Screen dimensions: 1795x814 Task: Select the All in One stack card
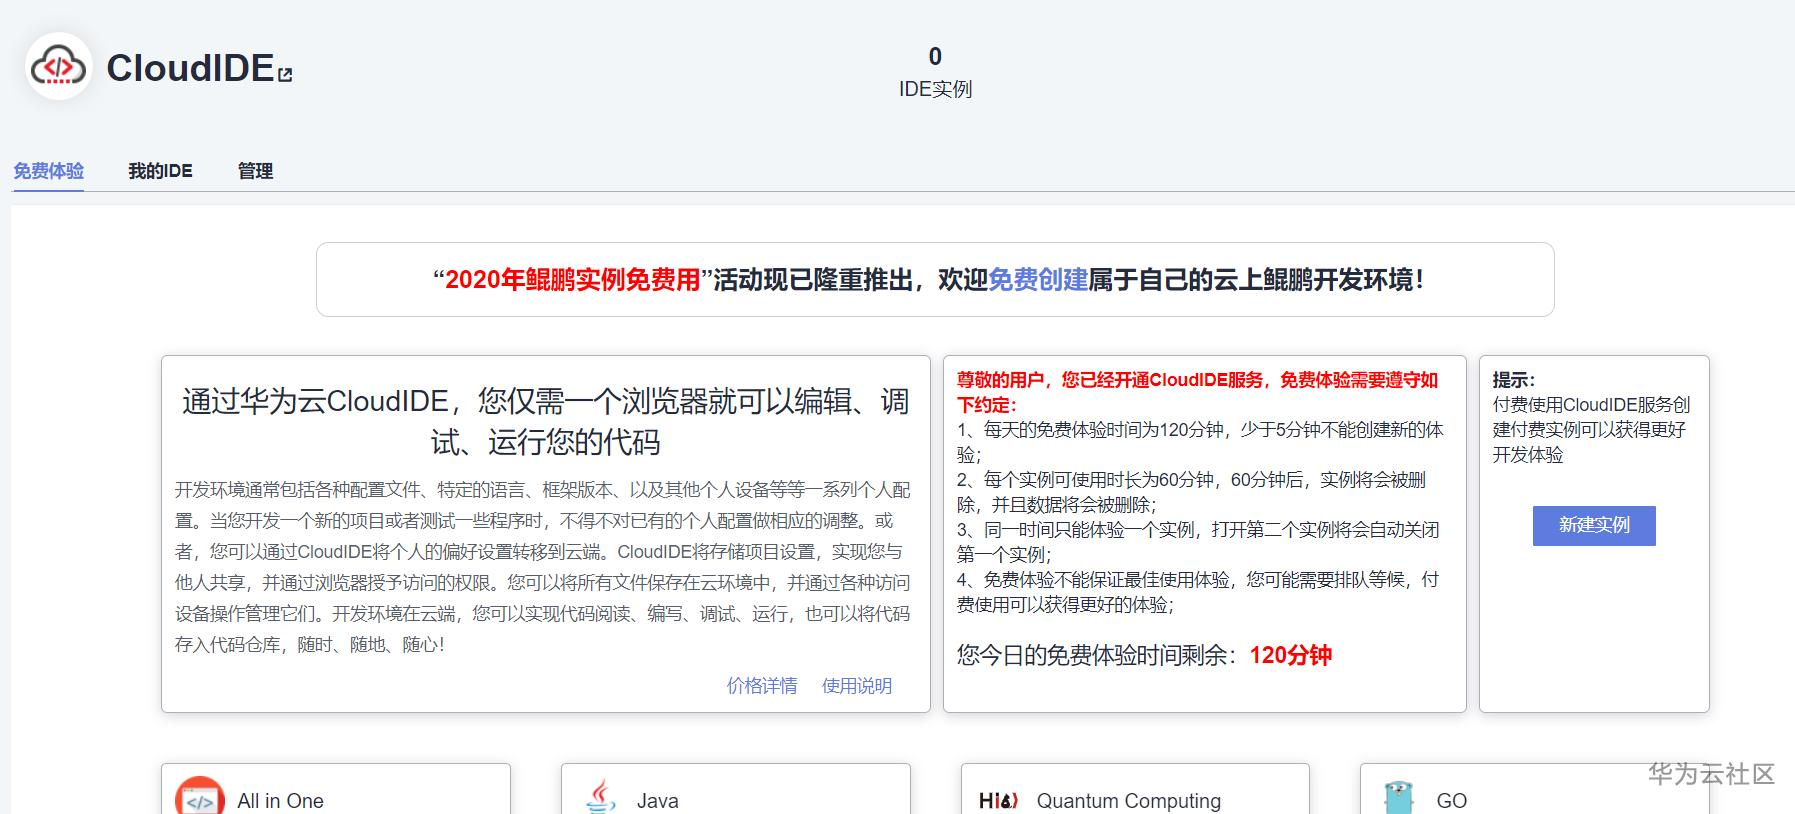coord(336,789)
